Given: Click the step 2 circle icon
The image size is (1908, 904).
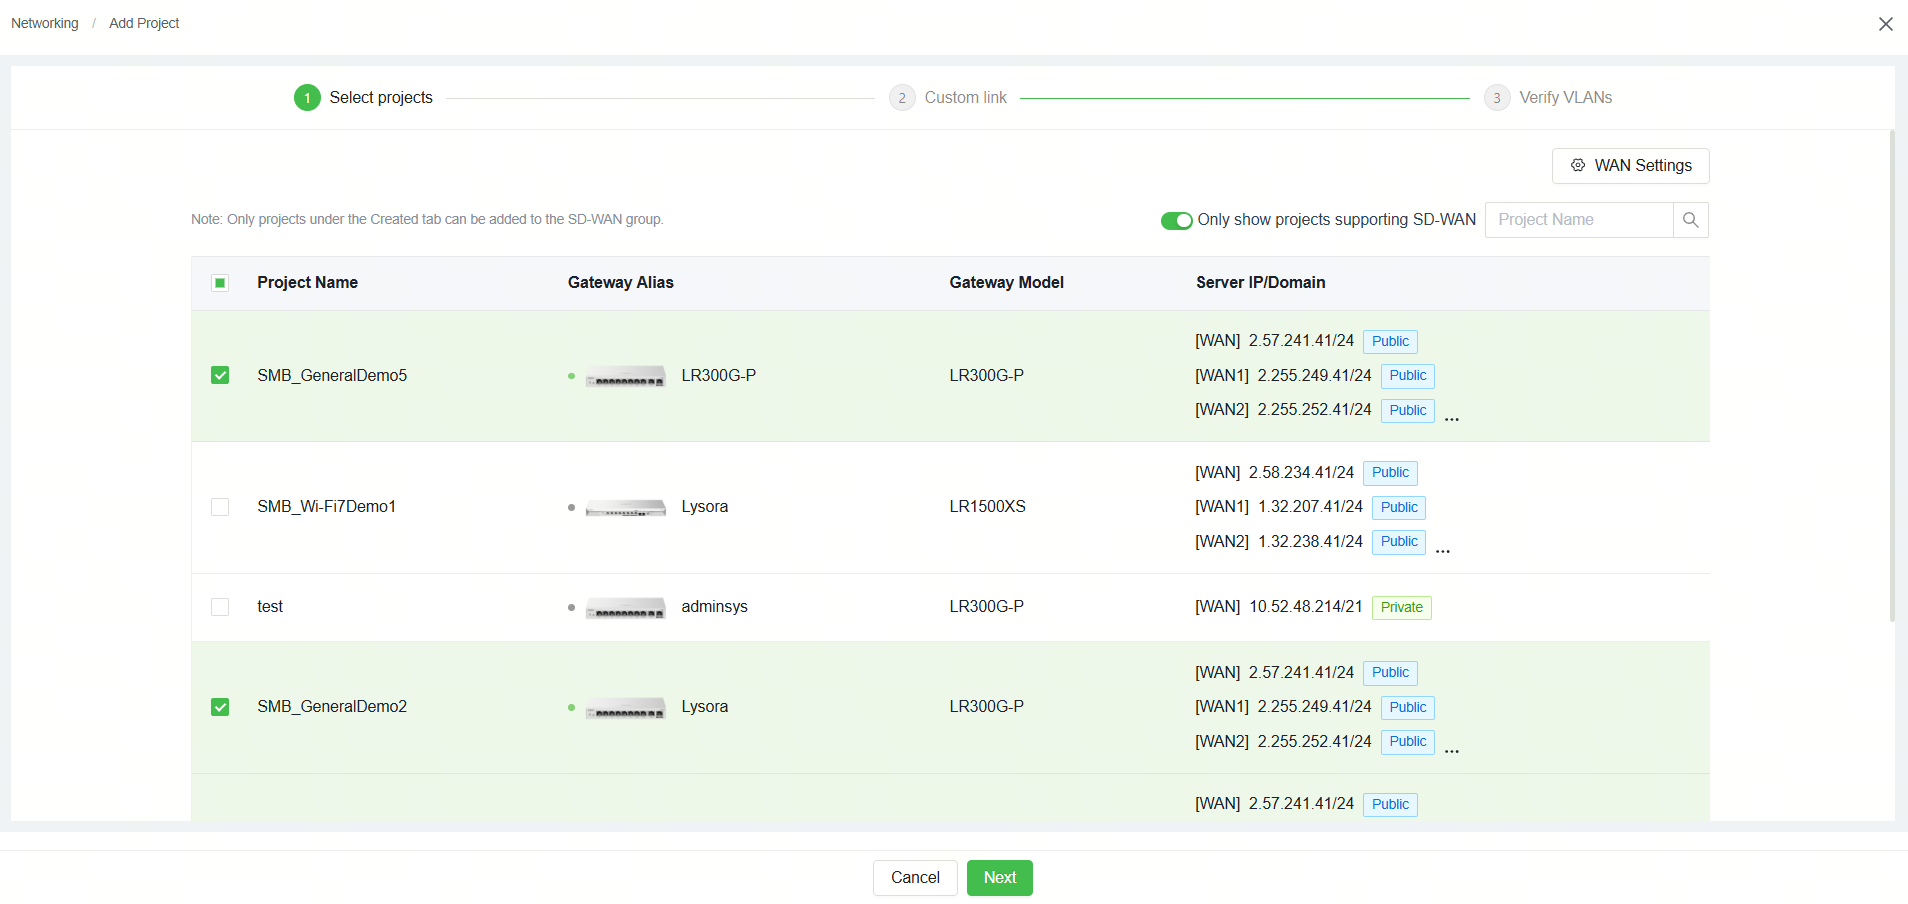Looking at the screenshot, I should click(902, 98).
